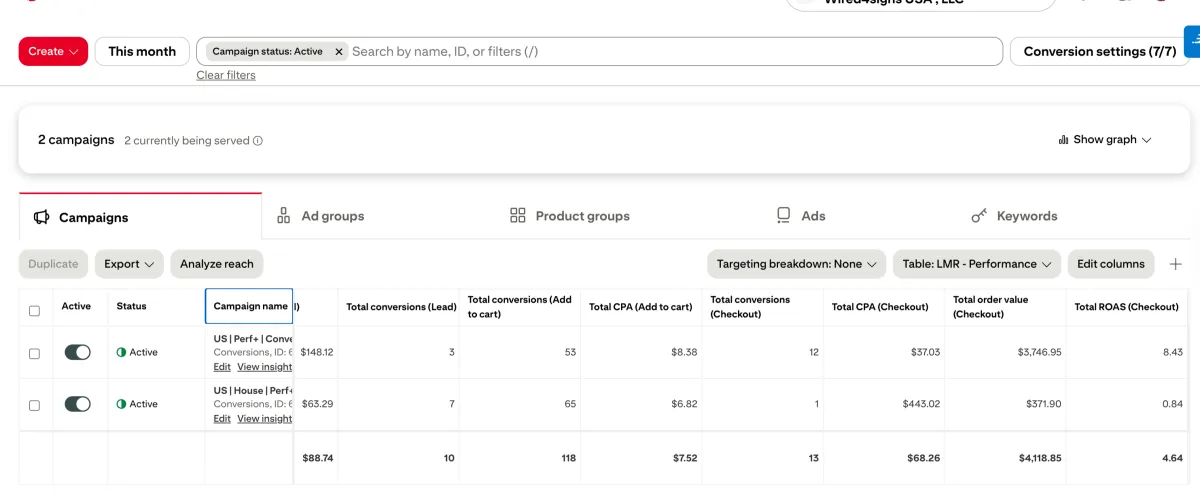Open the Table: LMR - Performance dropdown
The width and height of the screenshot is (1200, 495).
point(976,264)
